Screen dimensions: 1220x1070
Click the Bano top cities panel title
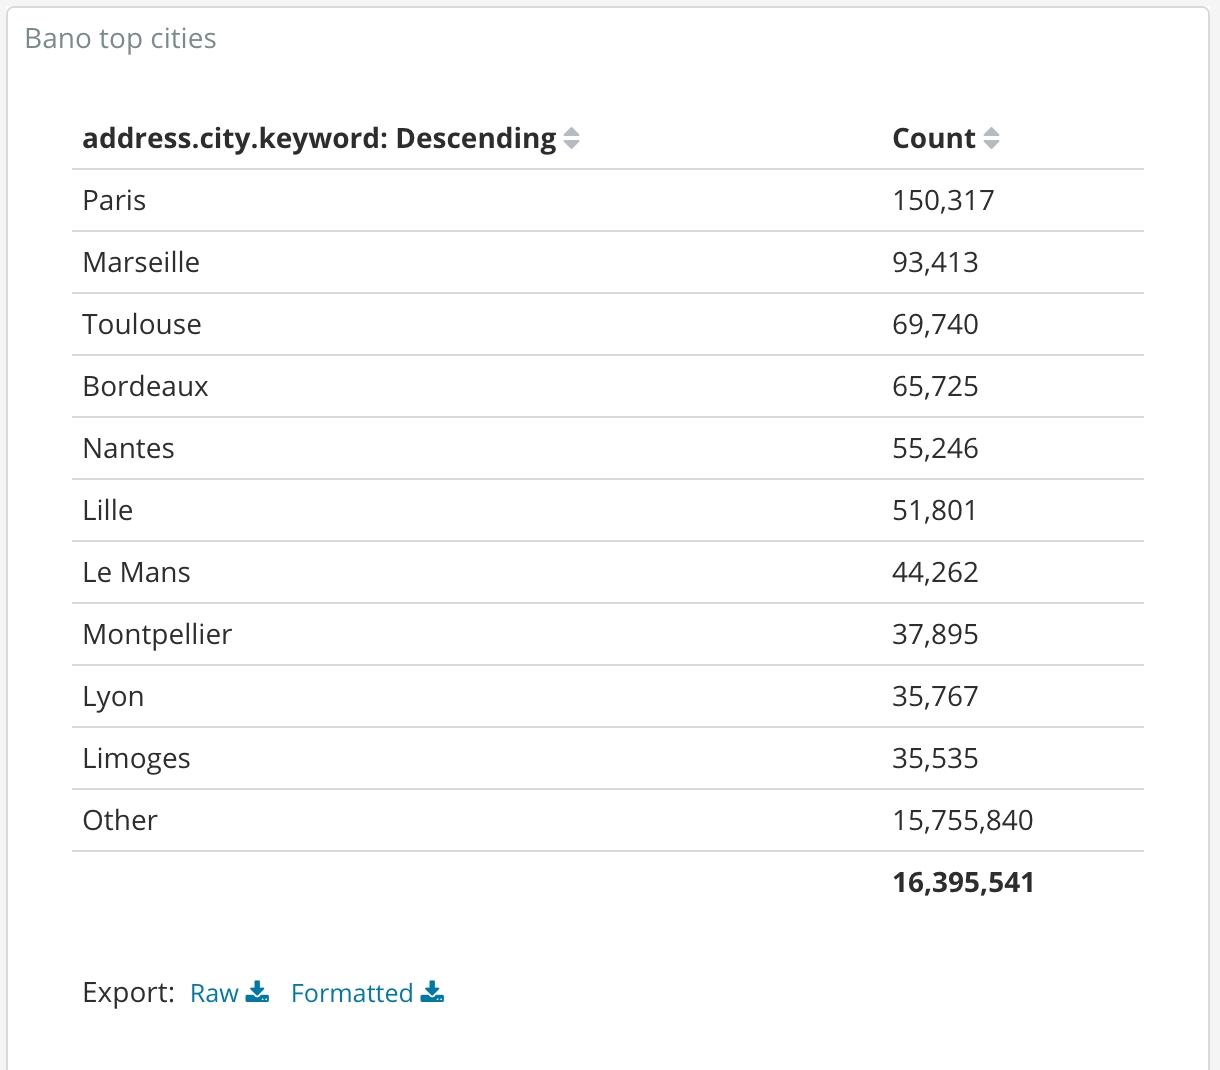(x=120, y=38)
